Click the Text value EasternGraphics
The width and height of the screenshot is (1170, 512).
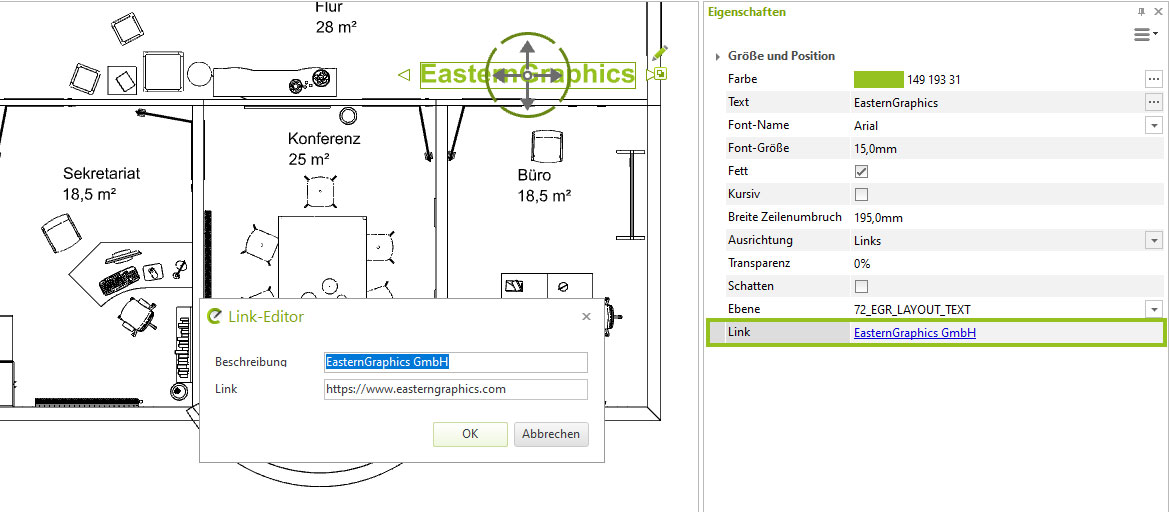pos(895,103)
